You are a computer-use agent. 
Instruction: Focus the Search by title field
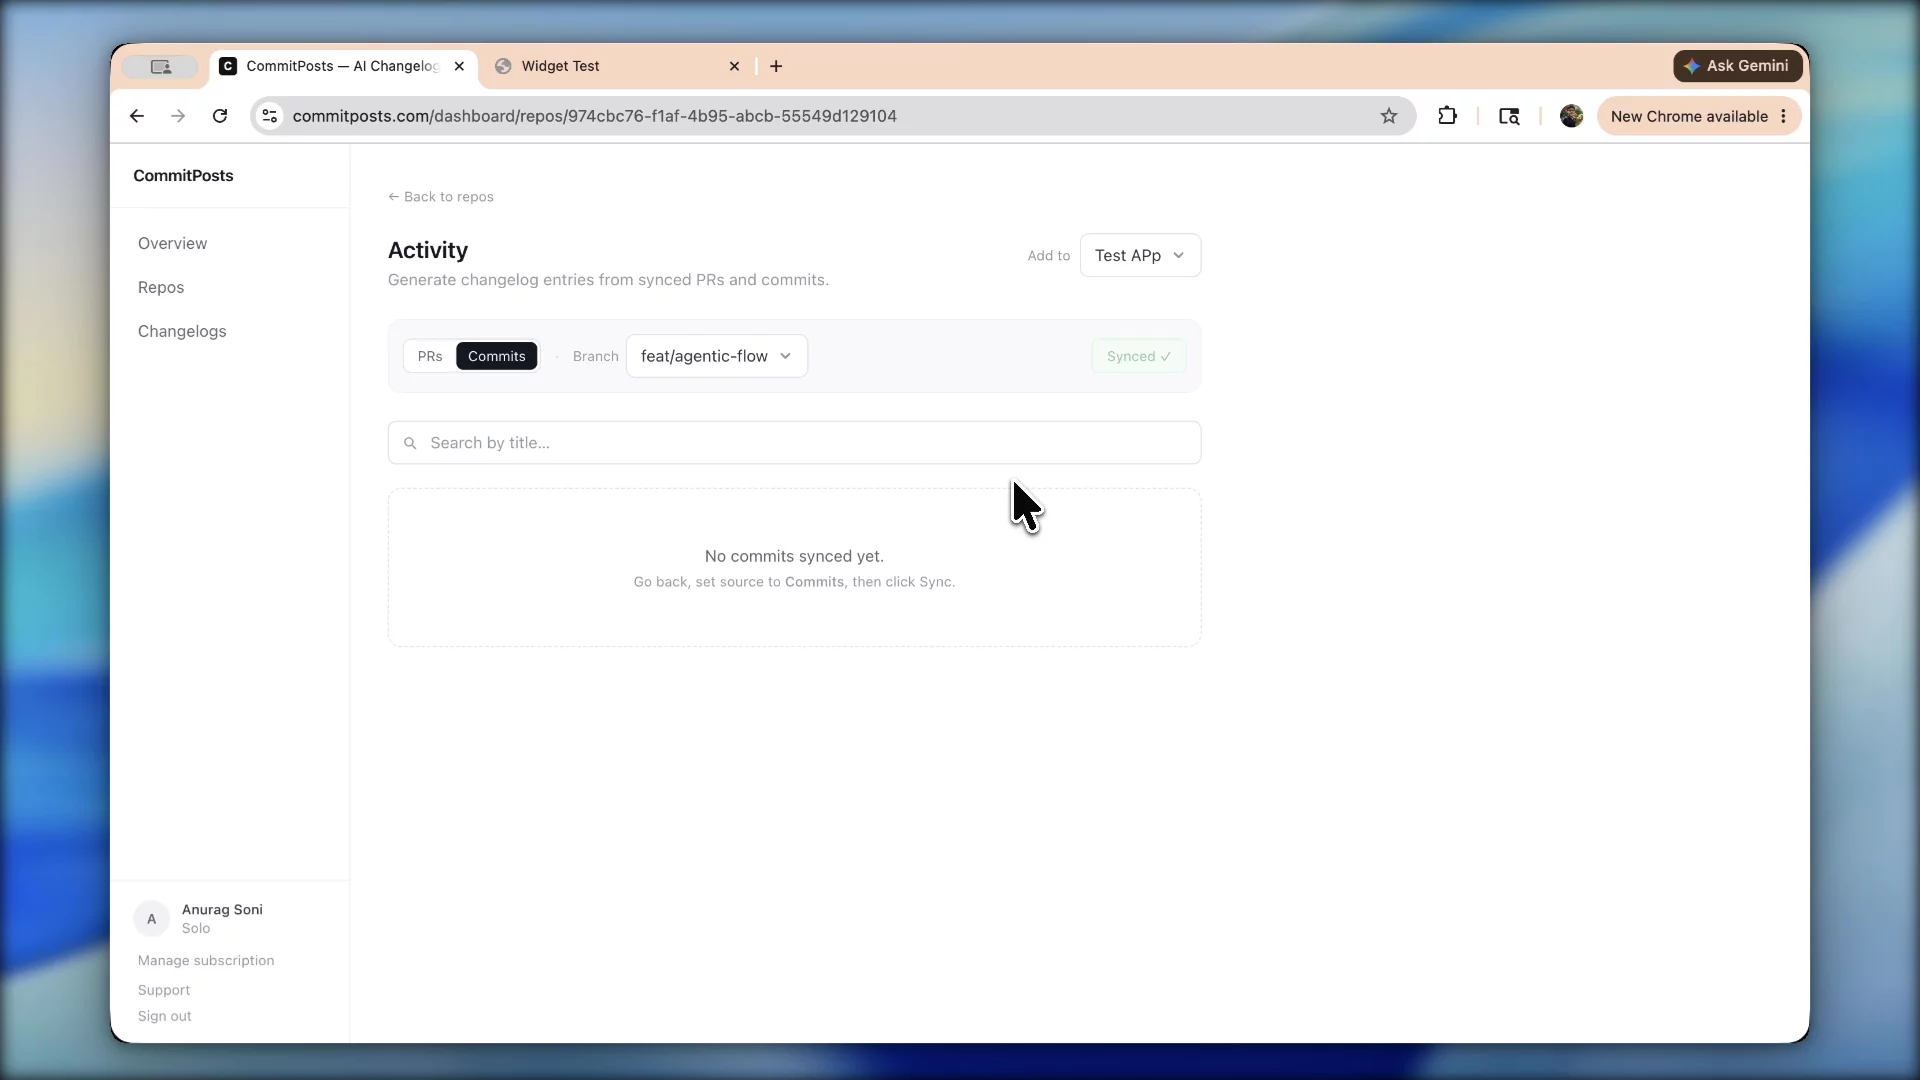click(794, 443)
